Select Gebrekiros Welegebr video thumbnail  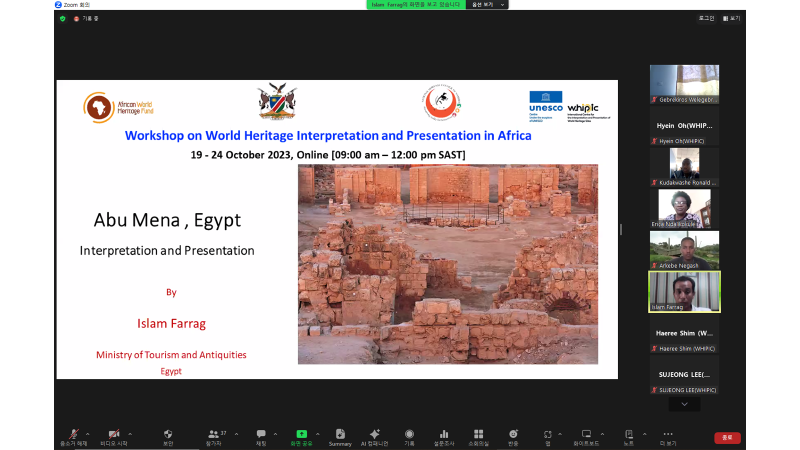click(x=684, y=84)
